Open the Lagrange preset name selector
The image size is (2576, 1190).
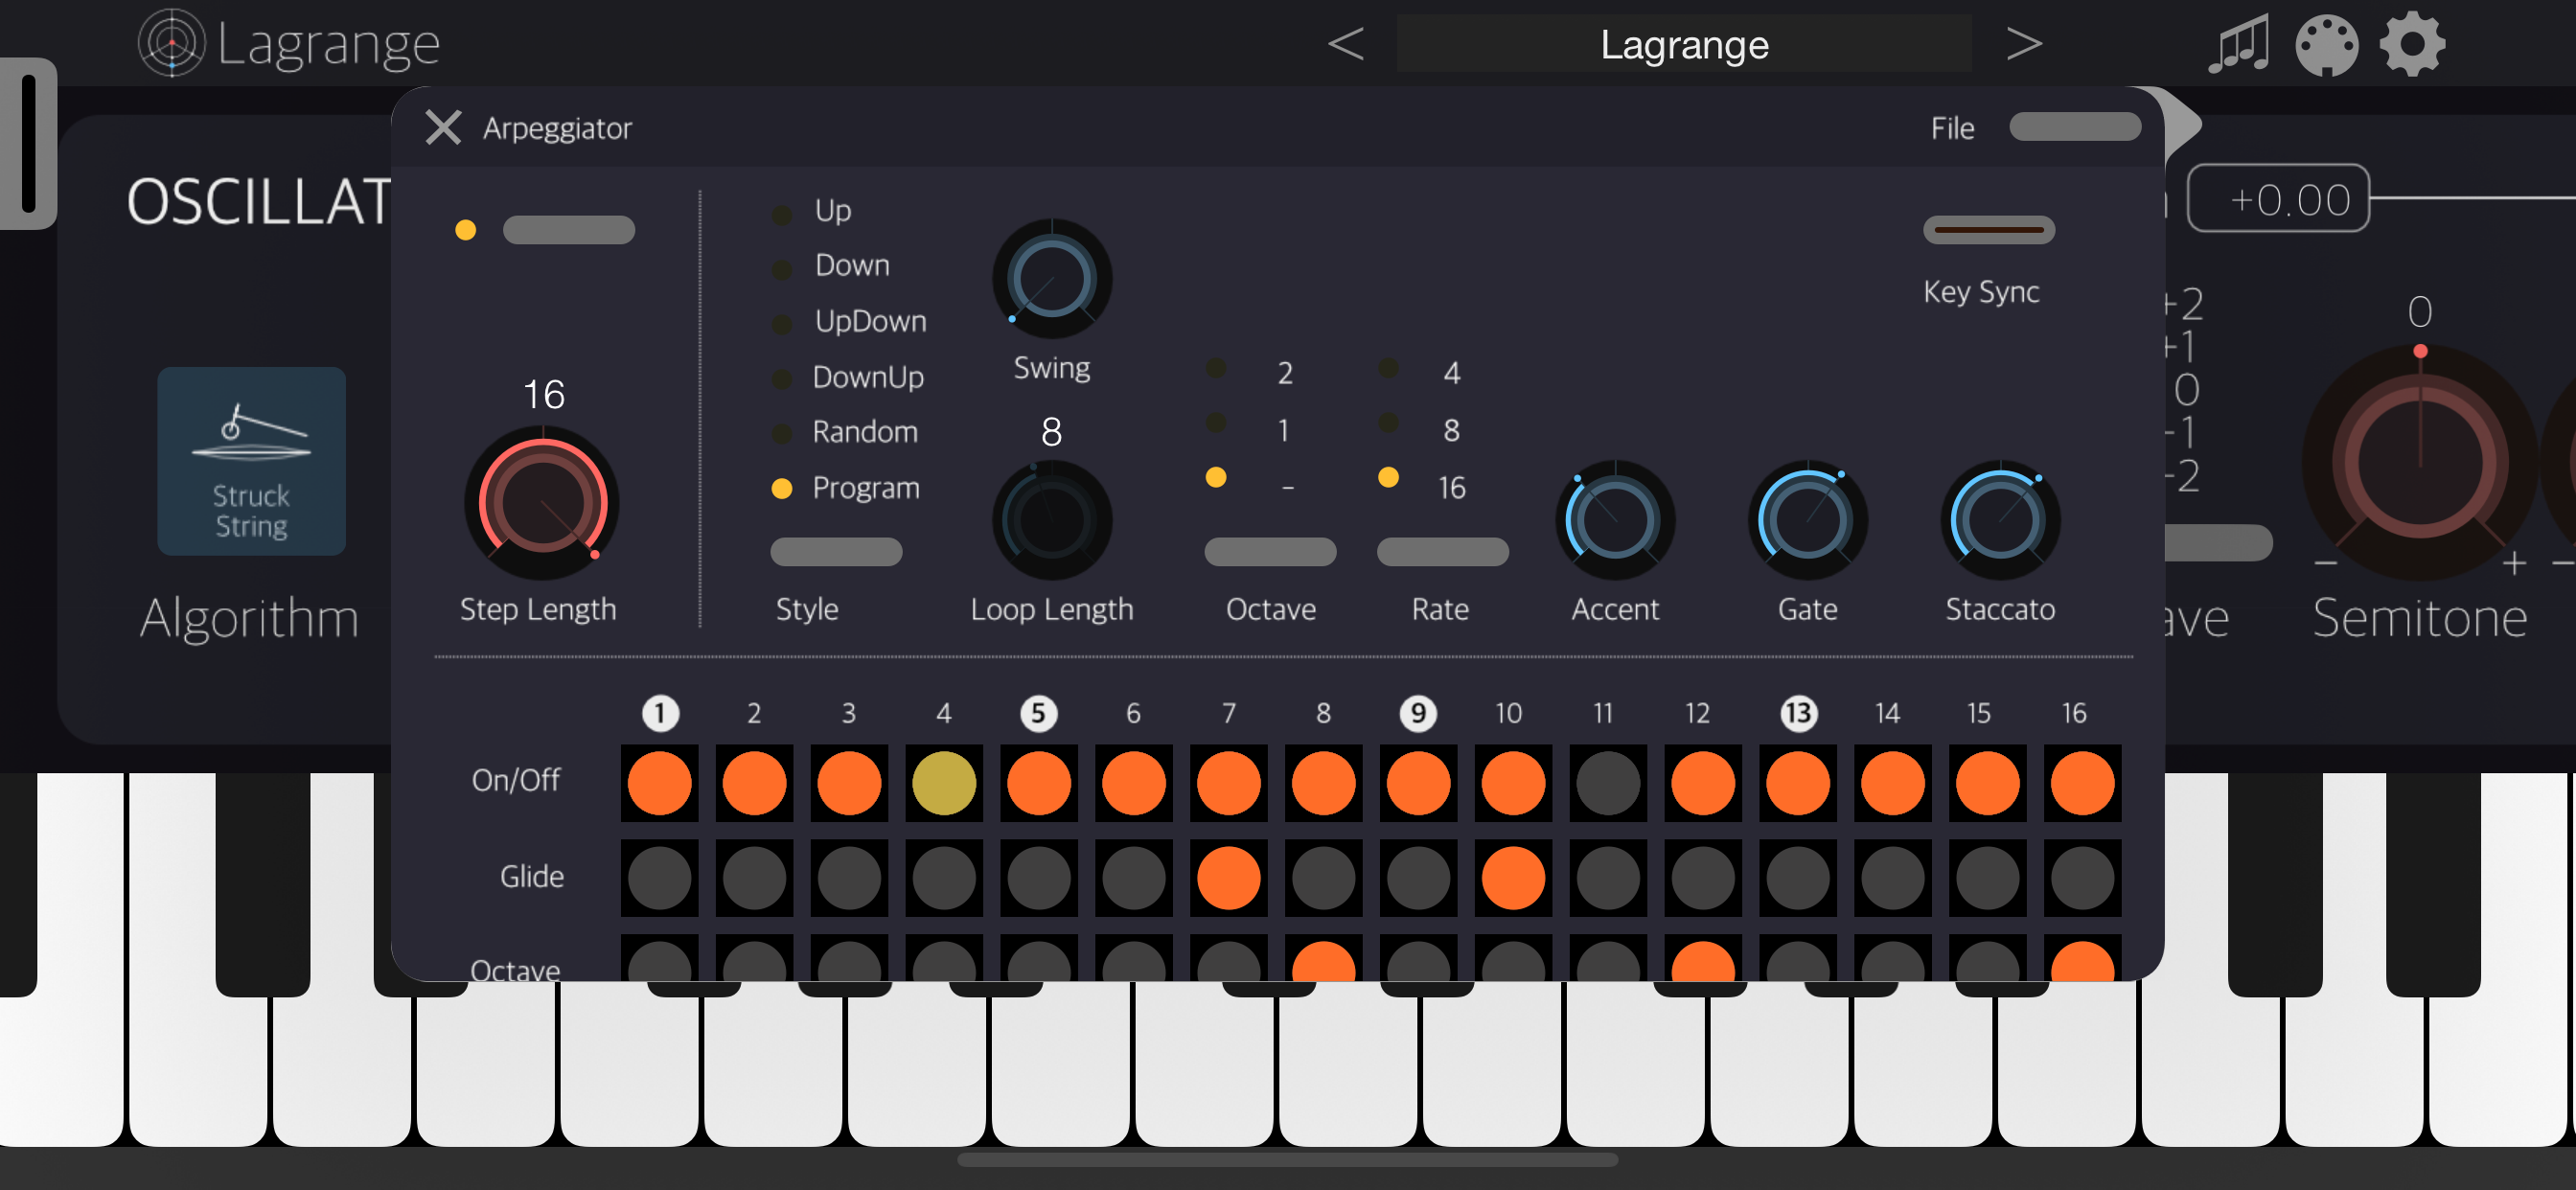1683,44
